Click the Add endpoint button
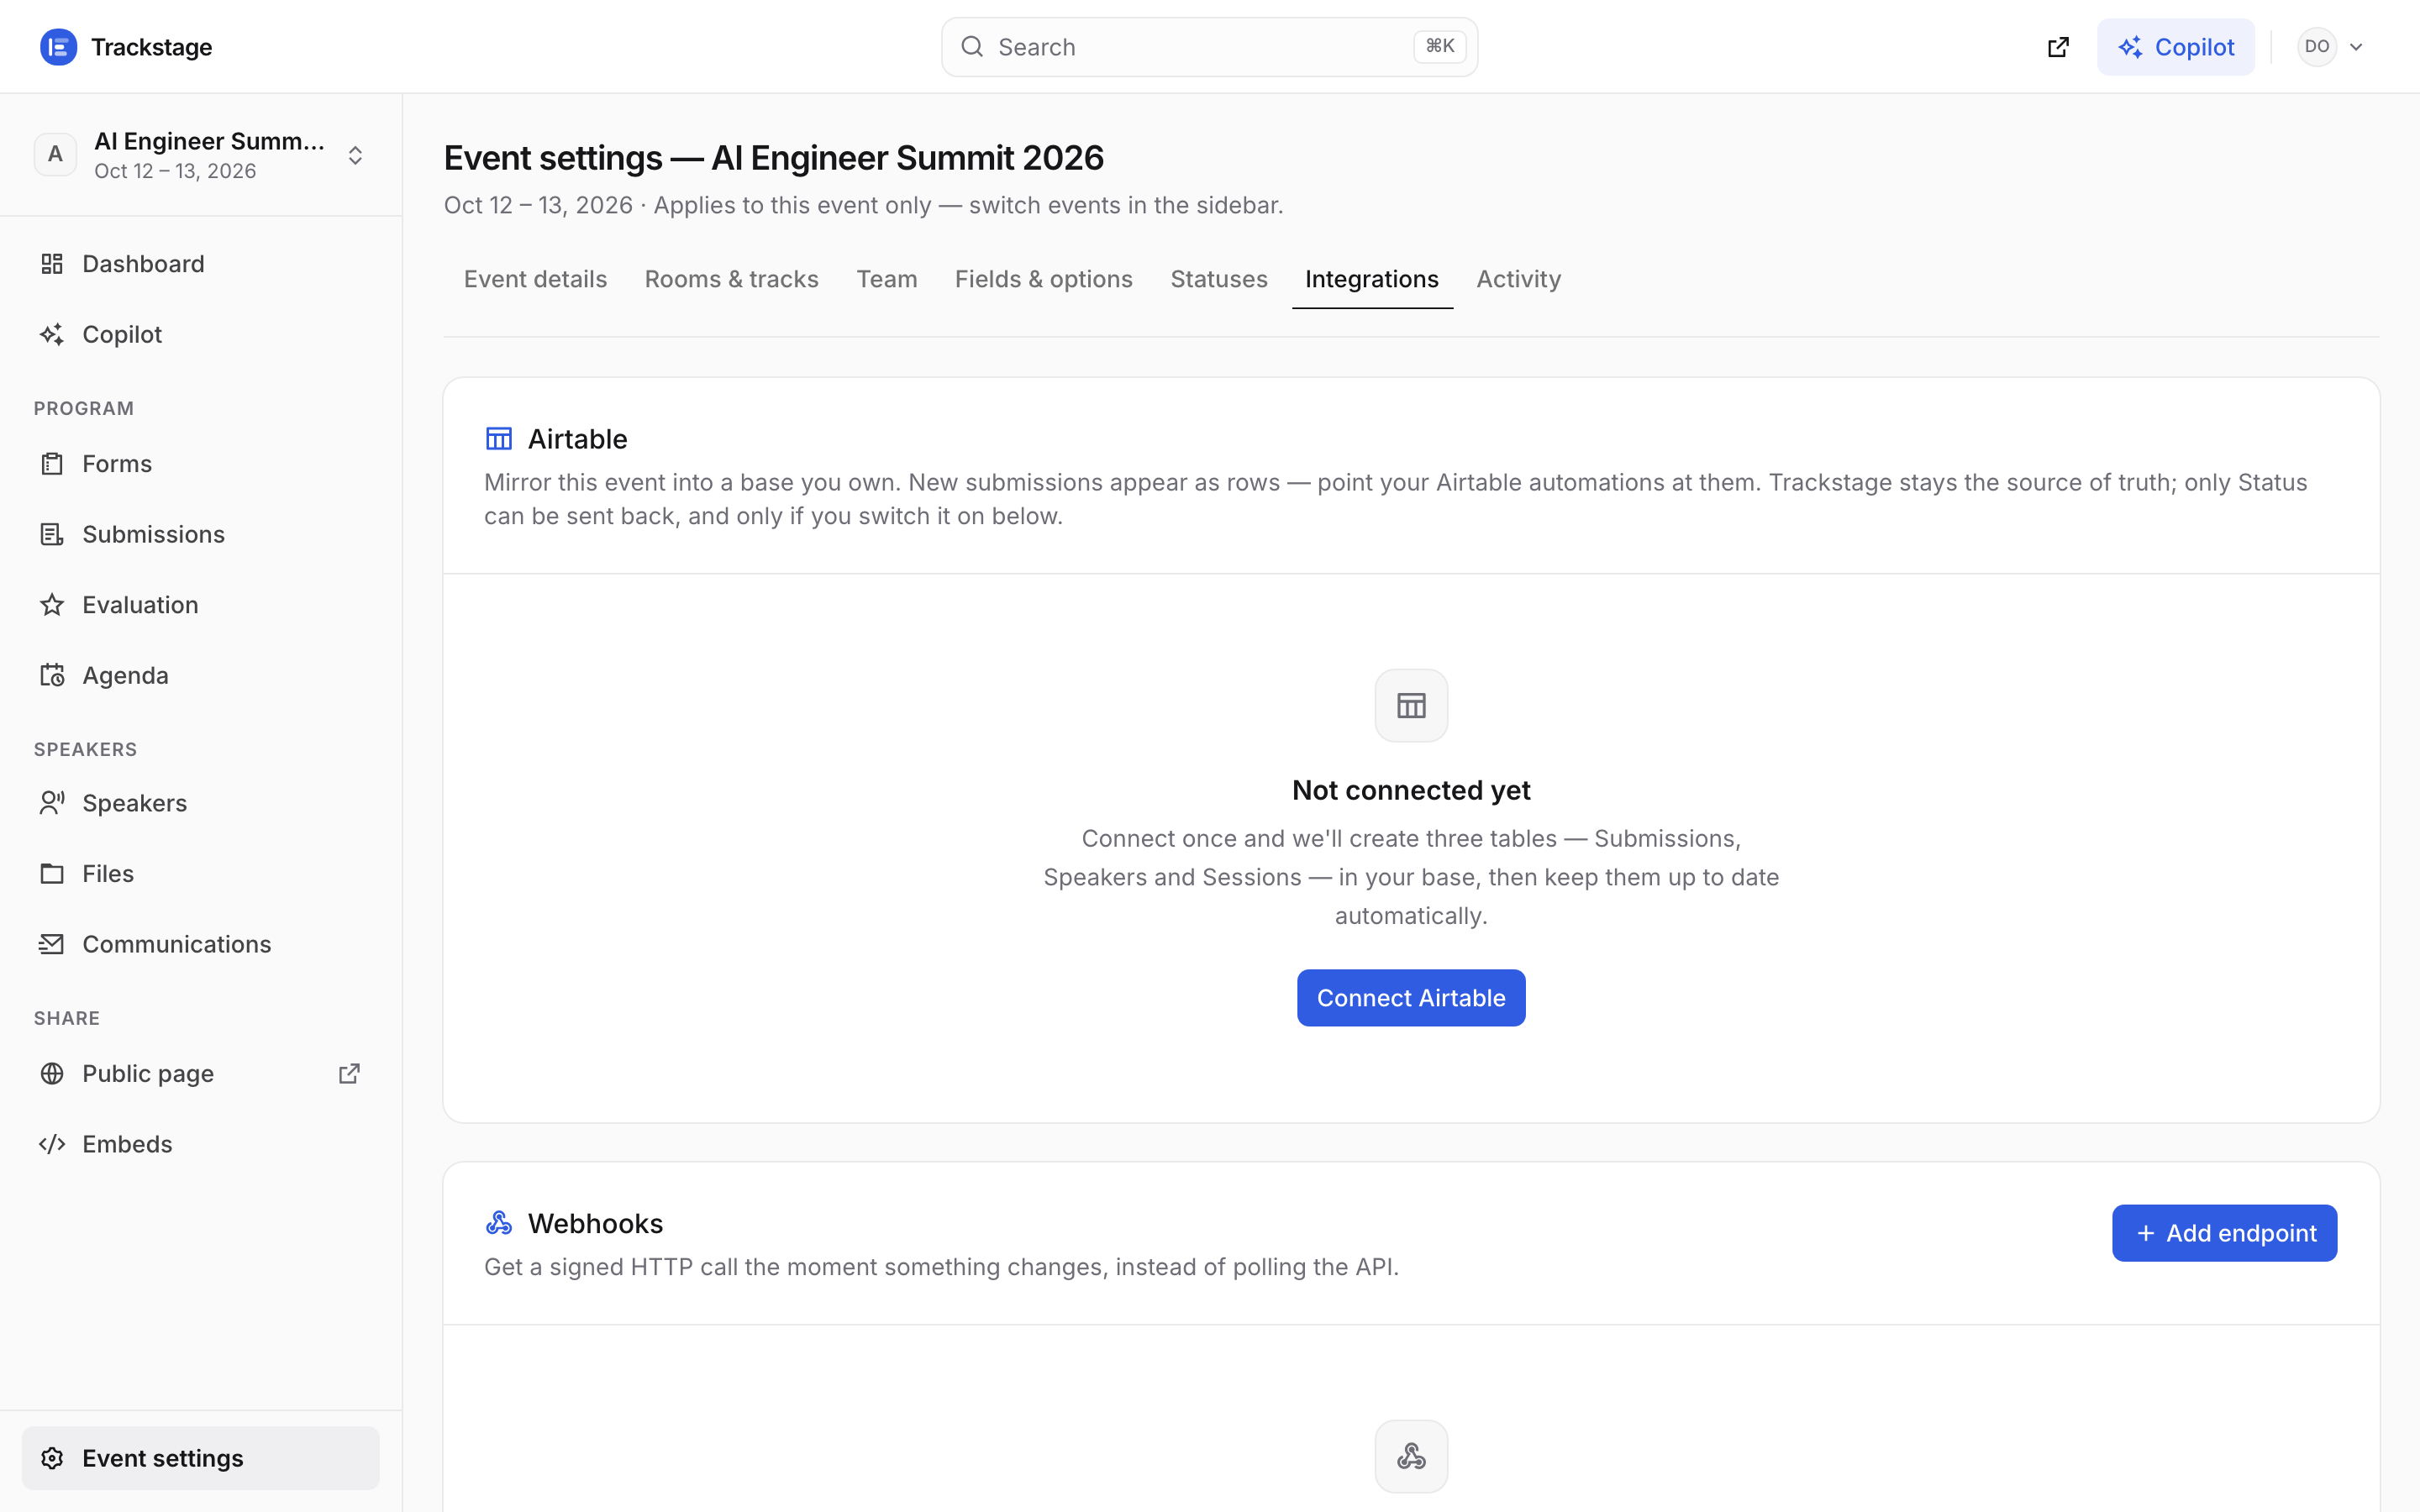2420x1512 pixels. 2224,1233
